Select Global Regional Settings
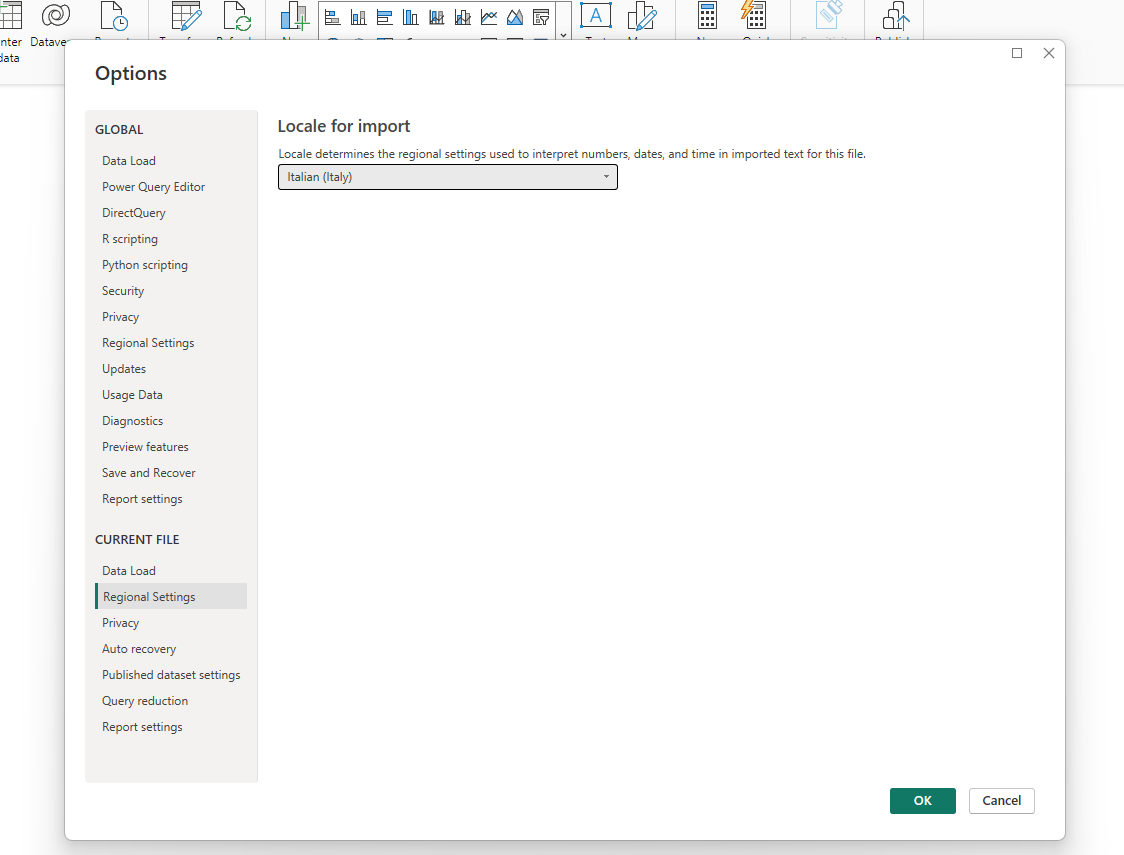 [x=148, y=343]
